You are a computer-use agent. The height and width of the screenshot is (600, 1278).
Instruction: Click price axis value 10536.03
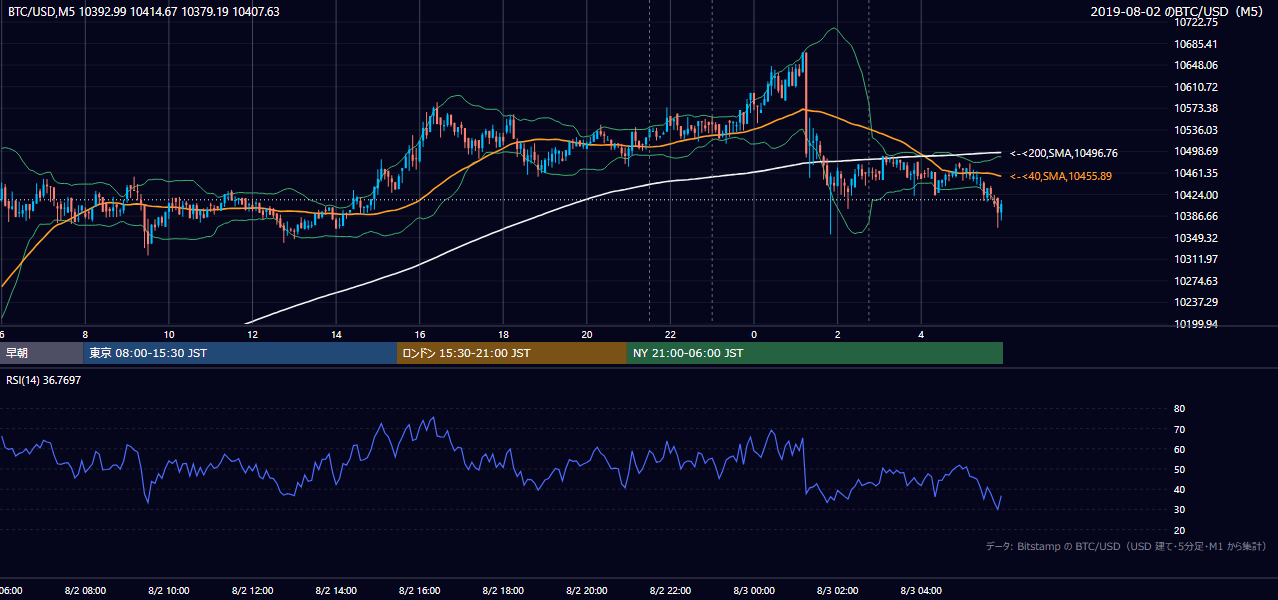[x=1197, y=130]
